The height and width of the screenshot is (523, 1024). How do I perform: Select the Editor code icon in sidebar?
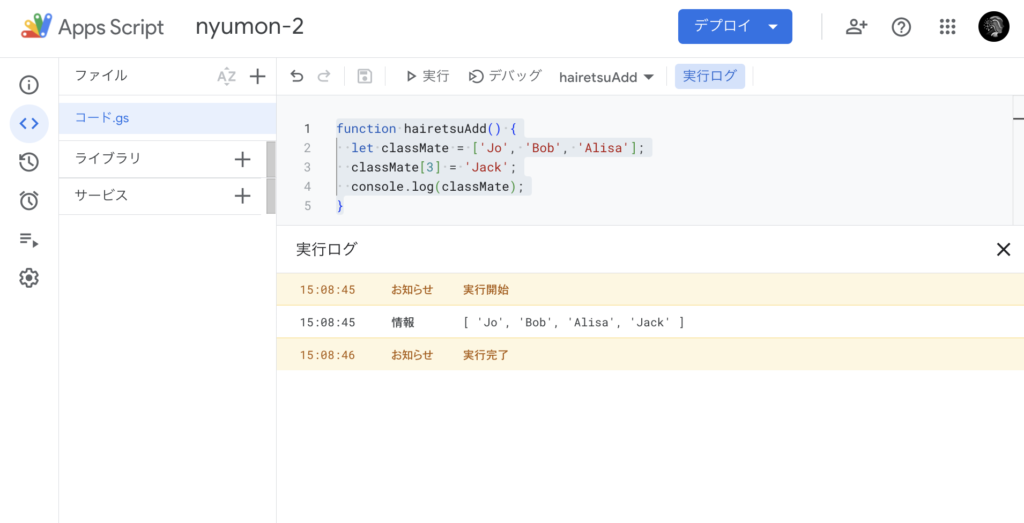tap(29, 124)
